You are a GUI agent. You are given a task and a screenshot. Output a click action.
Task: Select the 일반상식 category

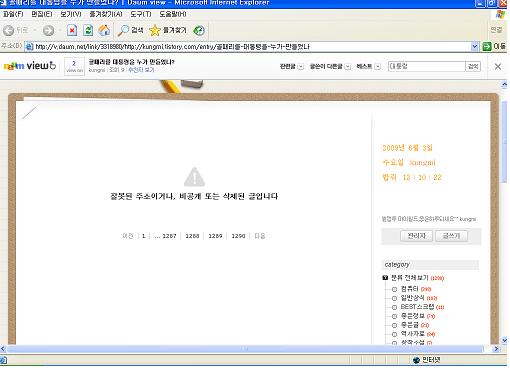pyautogui.click(x=412, y=298)
